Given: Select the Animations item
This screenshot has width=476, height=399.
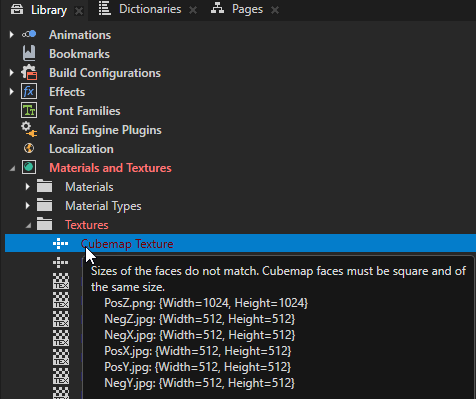Looking at the screenshot, I should (x=80, y=35).
